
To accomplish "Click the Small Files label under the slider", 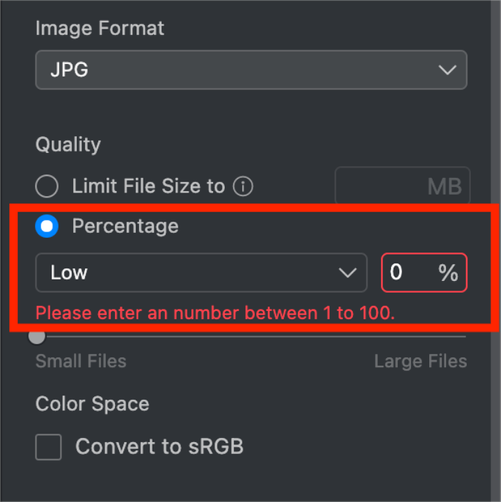I will click(x=81, y=361).
